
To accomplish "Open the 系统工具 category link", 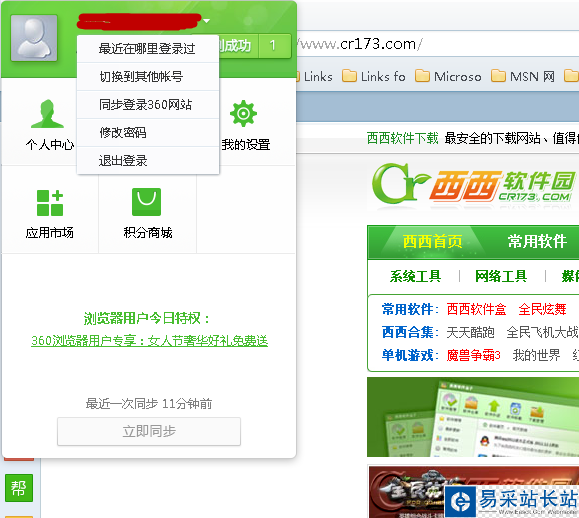I will (415, 276).
